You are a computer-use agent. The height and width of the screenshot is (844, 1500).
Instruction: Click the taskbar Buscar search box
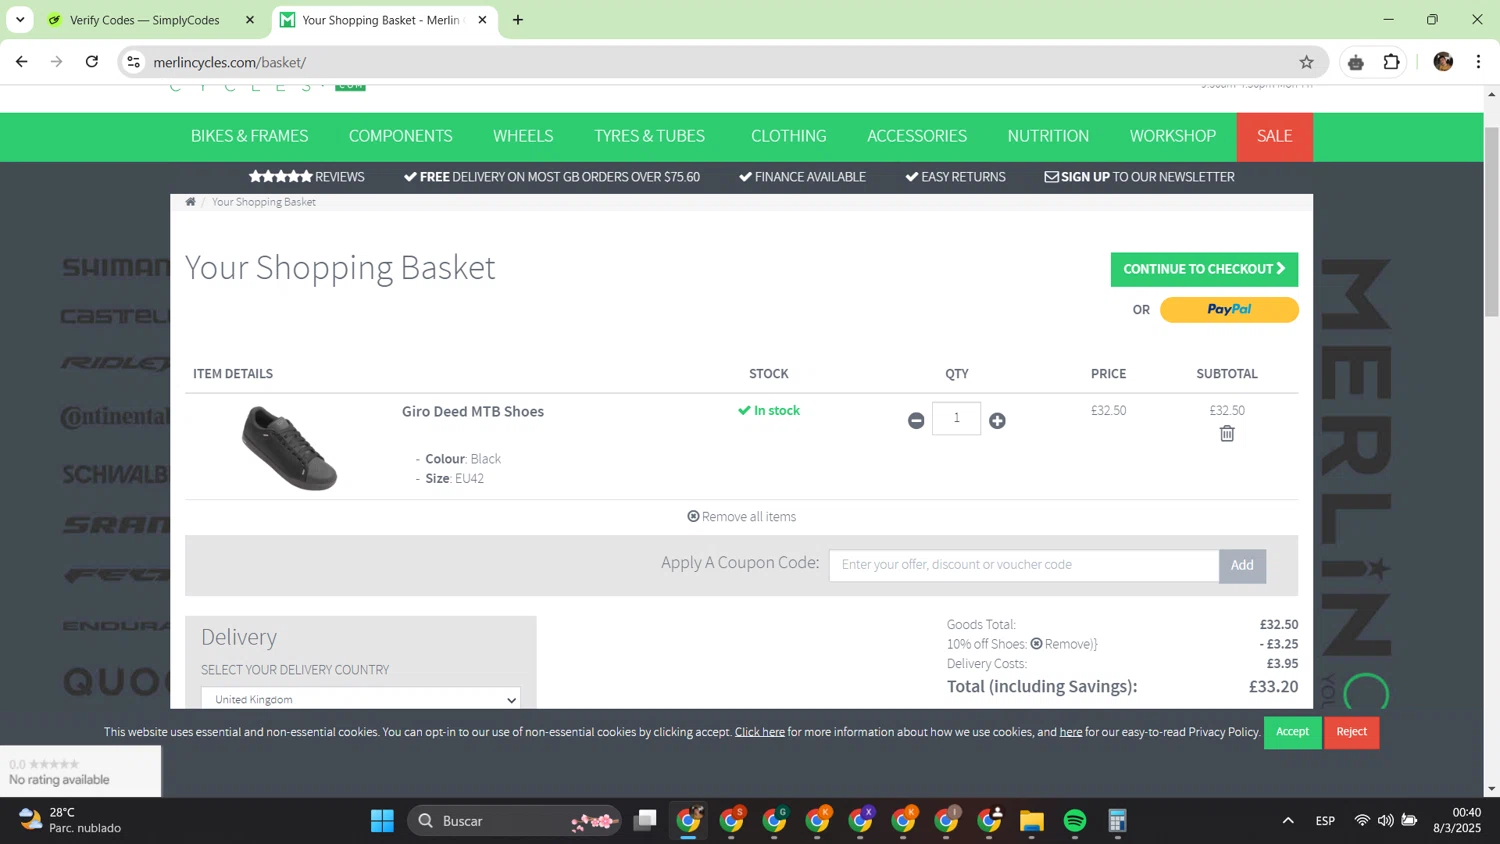[x=515, y=821]
